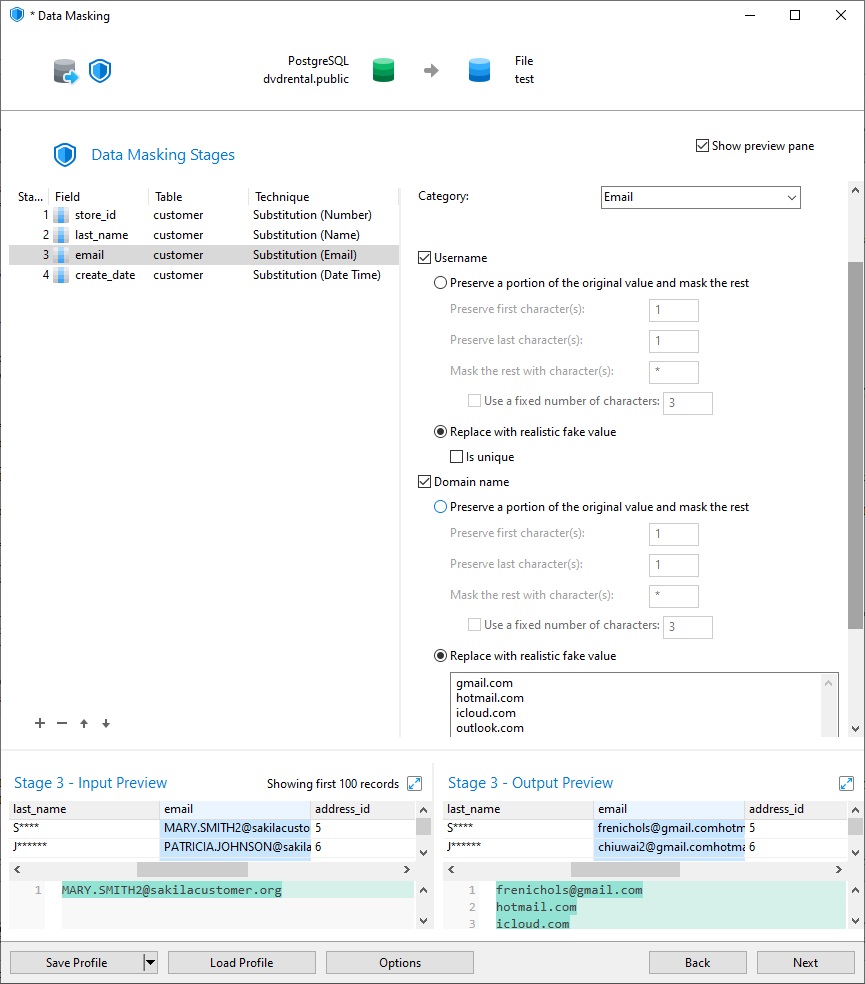Screen dimensions: 865x984
Task: Open the Options button
Action: 400,962
